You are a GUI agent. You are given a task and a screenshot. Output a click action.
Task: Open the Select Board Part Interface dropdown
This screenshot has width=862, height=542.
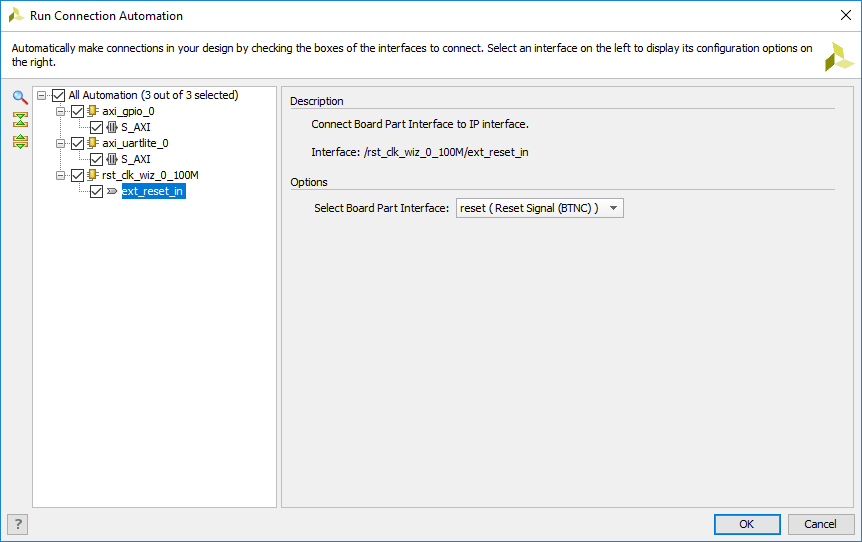[x=540, y=208]
